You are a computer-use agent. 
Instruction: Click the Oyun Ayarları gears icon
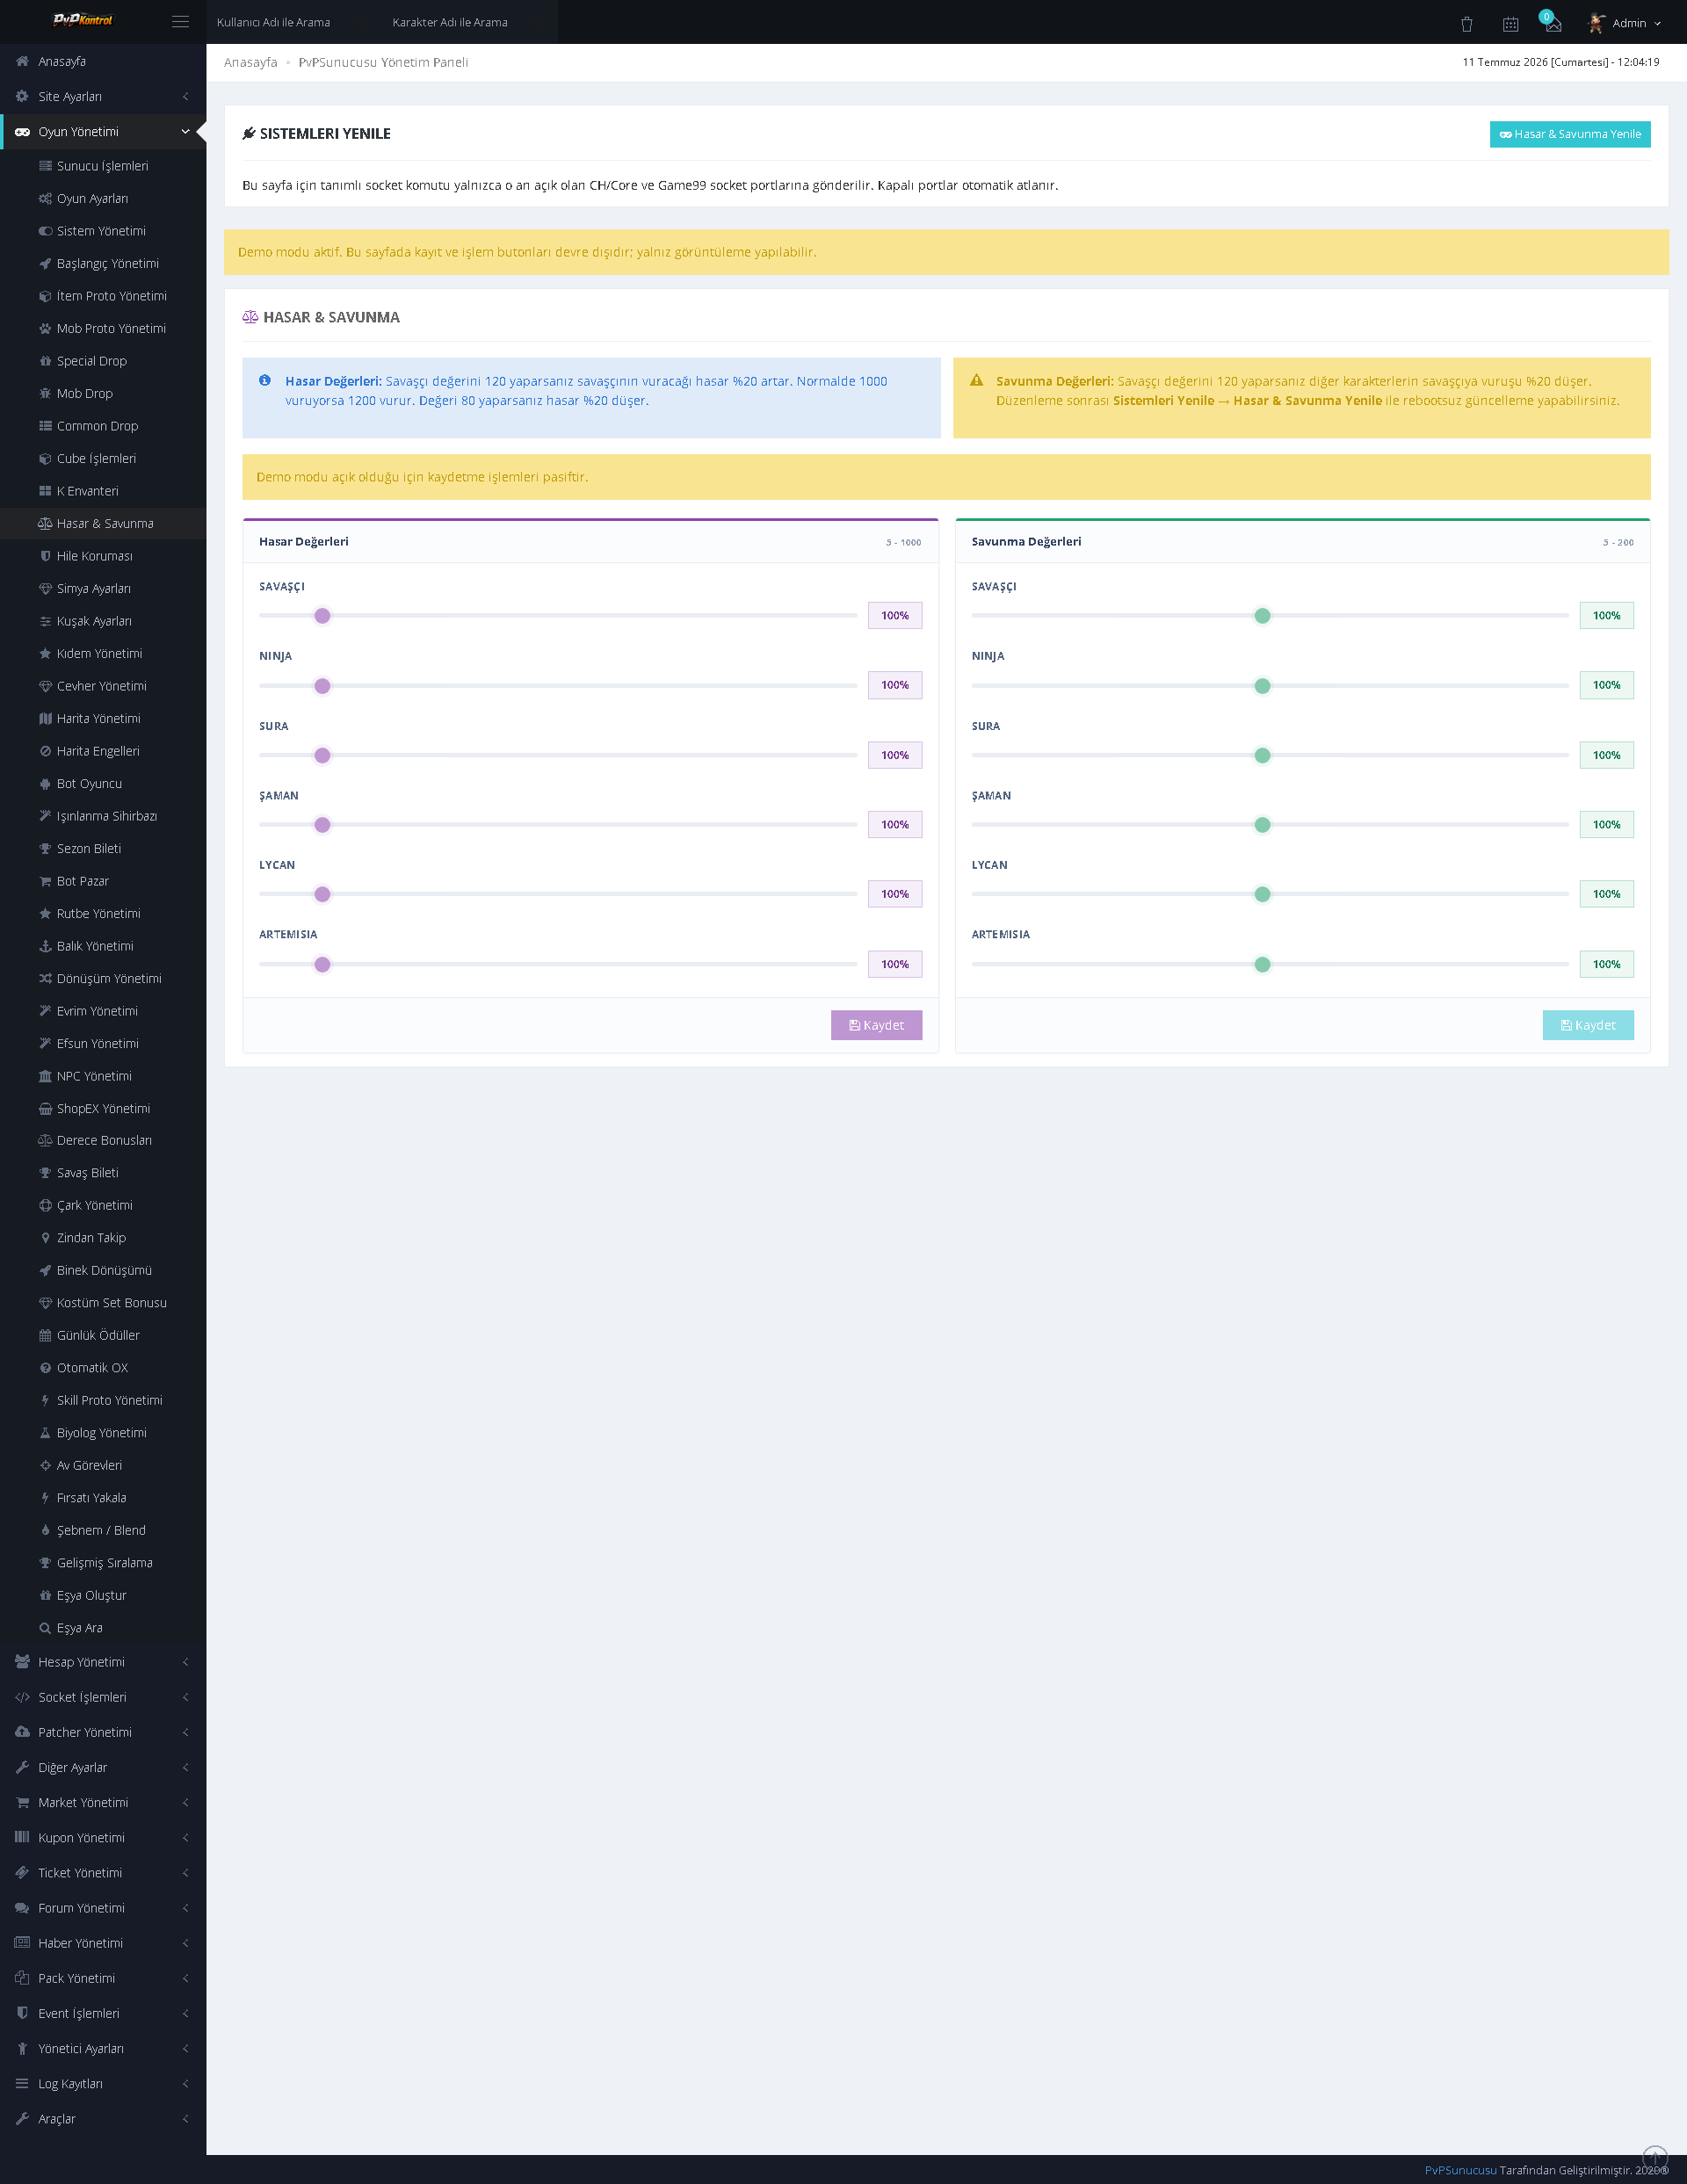(x=45, y=198)
